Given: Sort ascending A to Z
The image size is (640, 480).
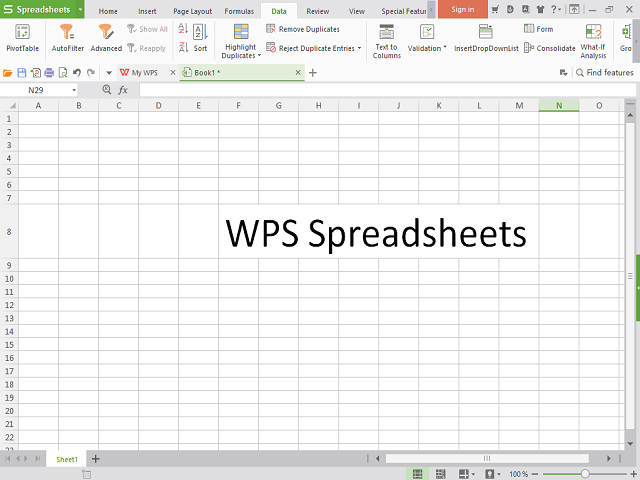Looking at the screenshot, I should point(183,29).
